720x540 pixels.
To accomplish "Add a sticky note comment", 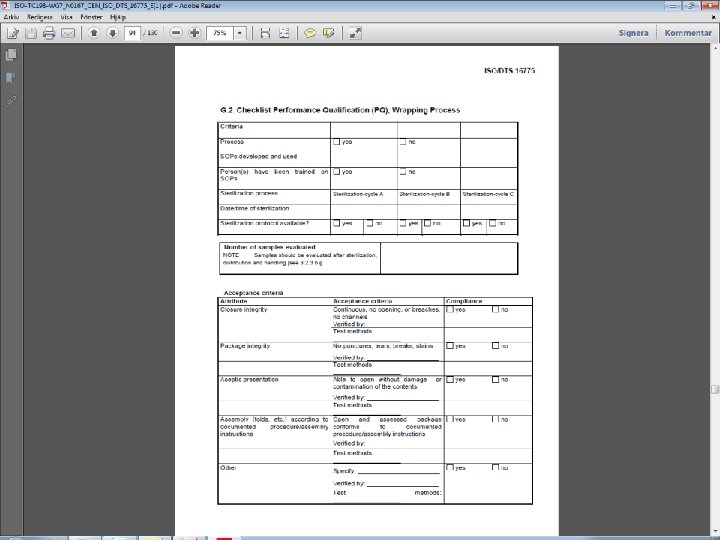I will tap(310, 33).
